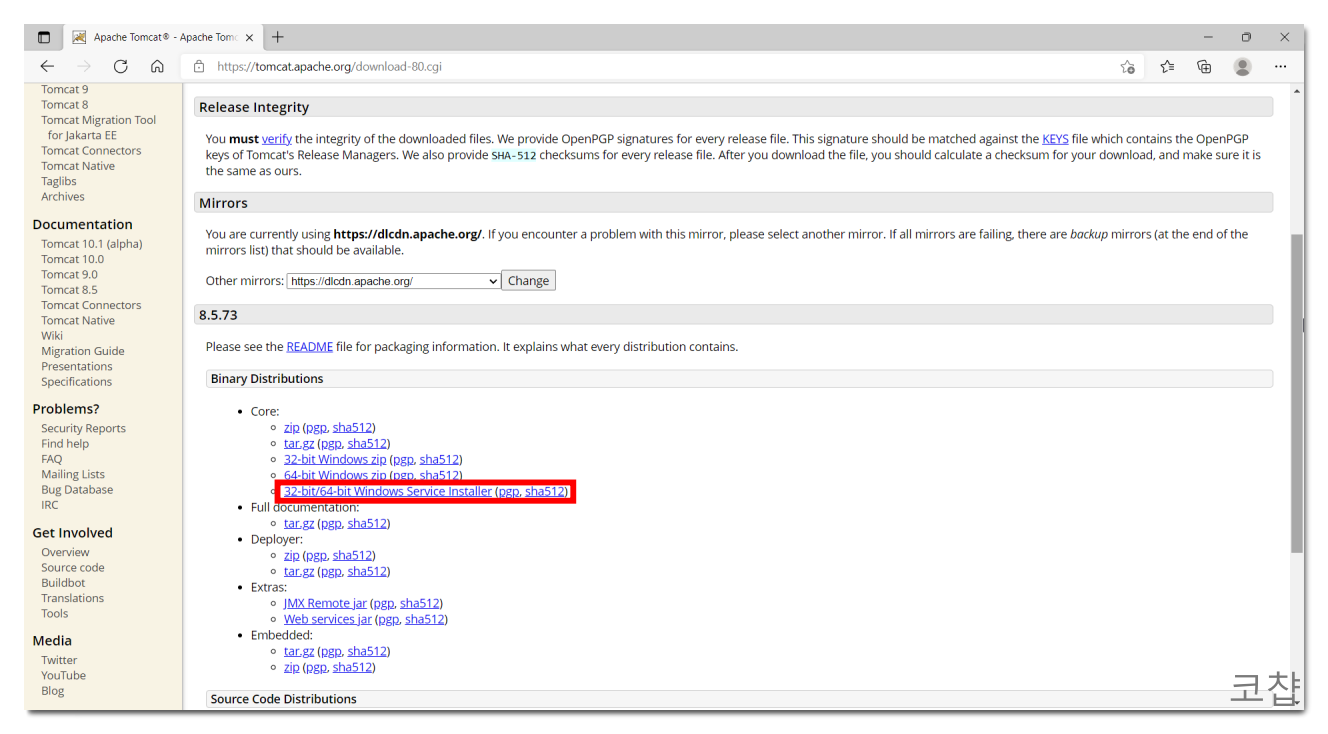The width and height of the screenshot is (1328, 734).
Task: Open the verify link in Release Integrity
Action: pyautogui.click(x=277, y=139)
